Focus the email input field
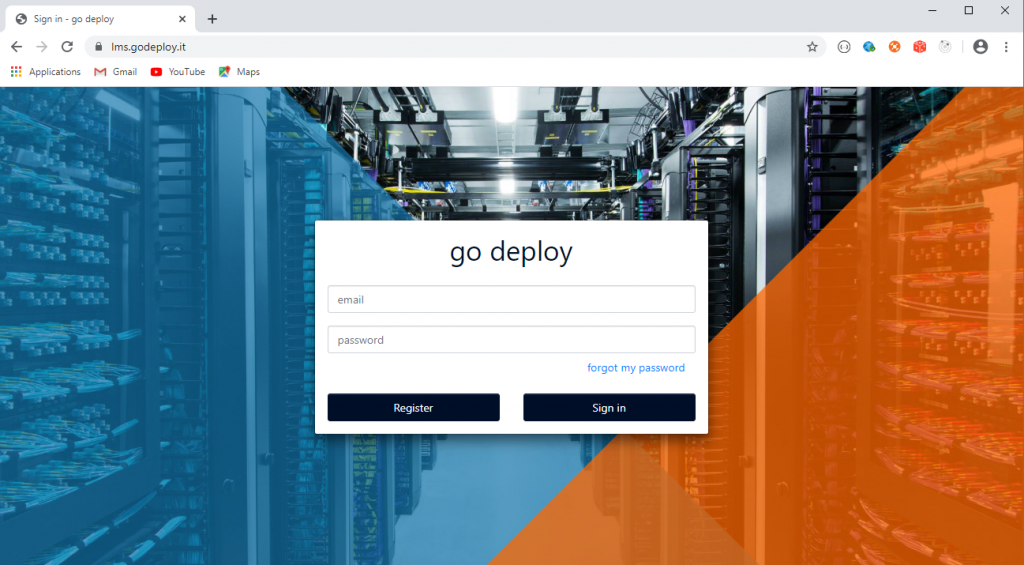This screenshot has height=565, width=1024. click(x=511, y=300)
